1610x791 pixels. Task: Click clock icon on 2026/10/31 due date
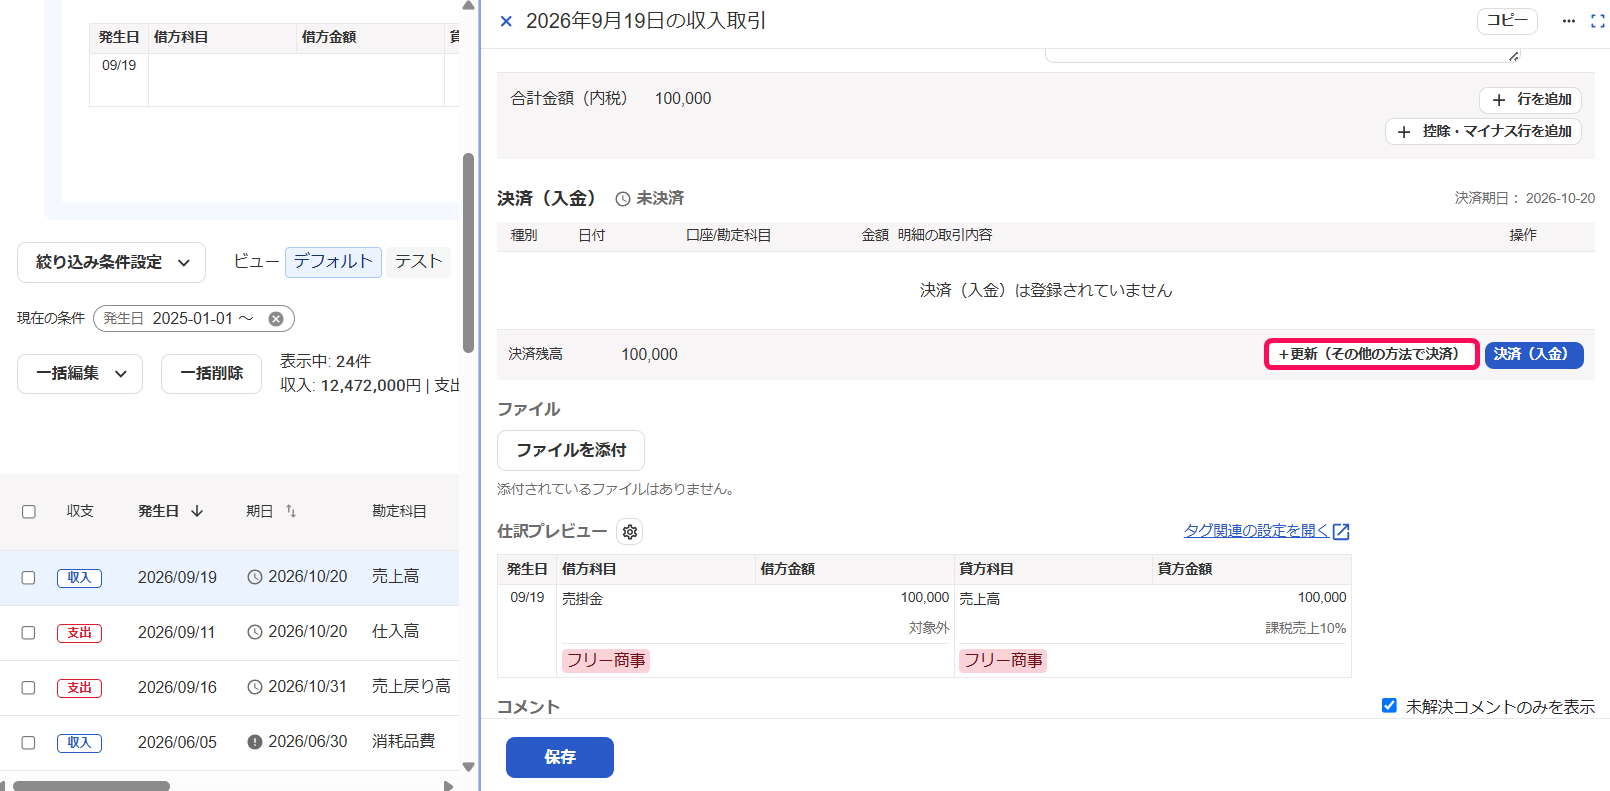pyautogui.click(x=255, y=687)
